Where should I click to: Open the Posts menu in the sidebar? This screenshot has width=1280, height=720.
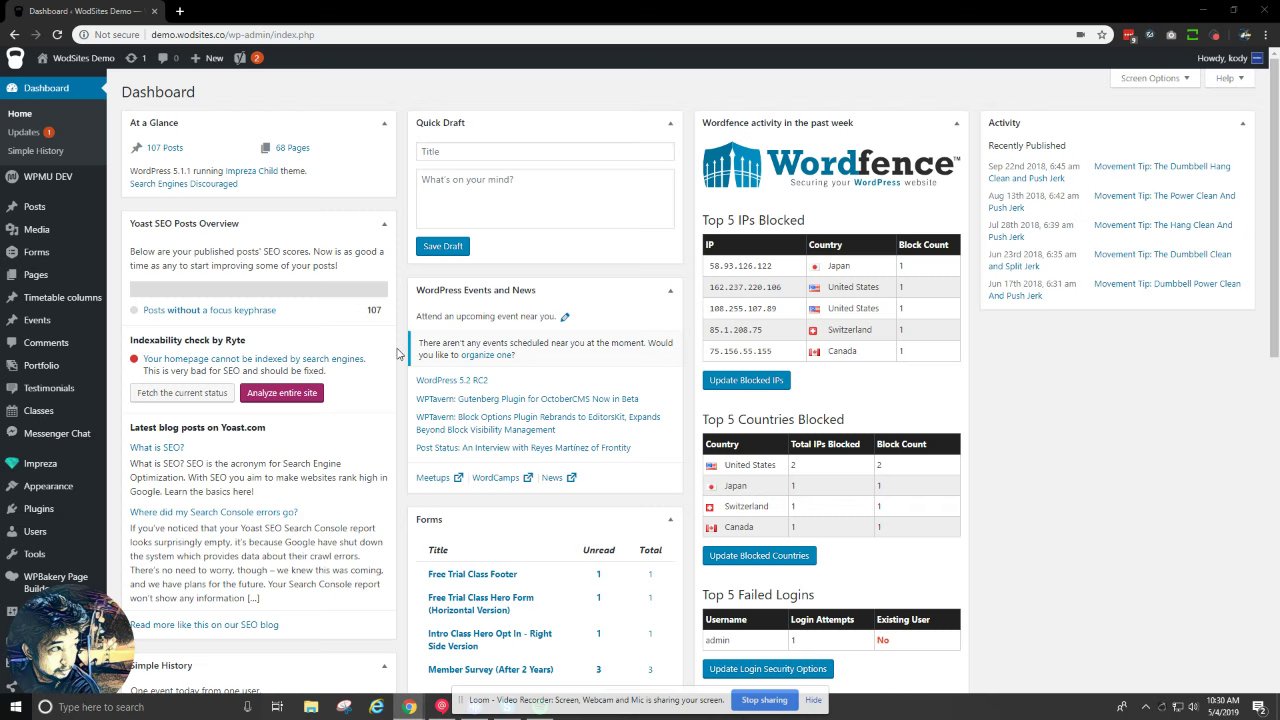coord(34,206)
